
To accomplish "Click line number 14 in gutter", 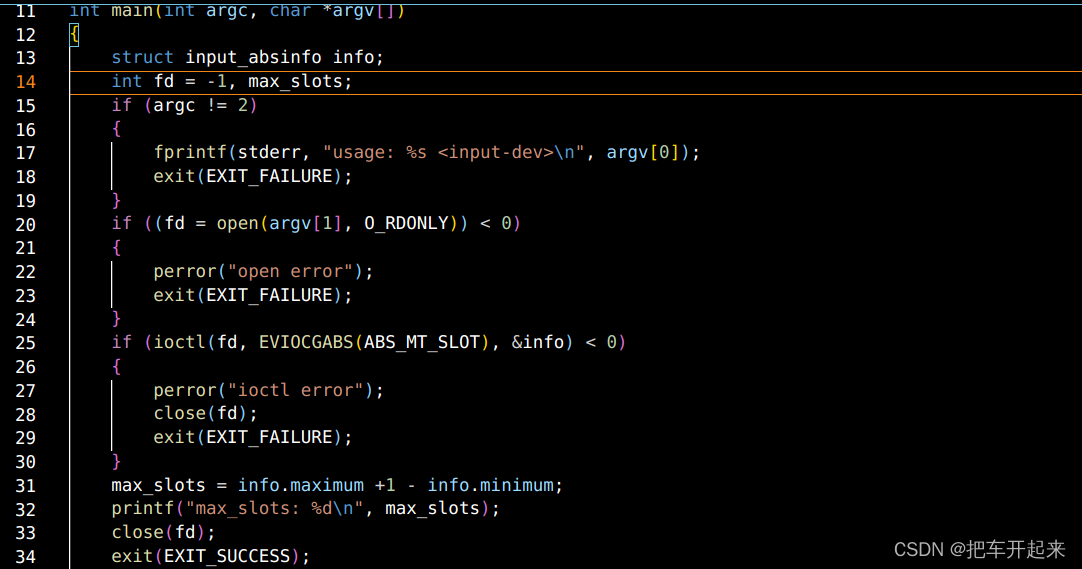I will [26, 81].
